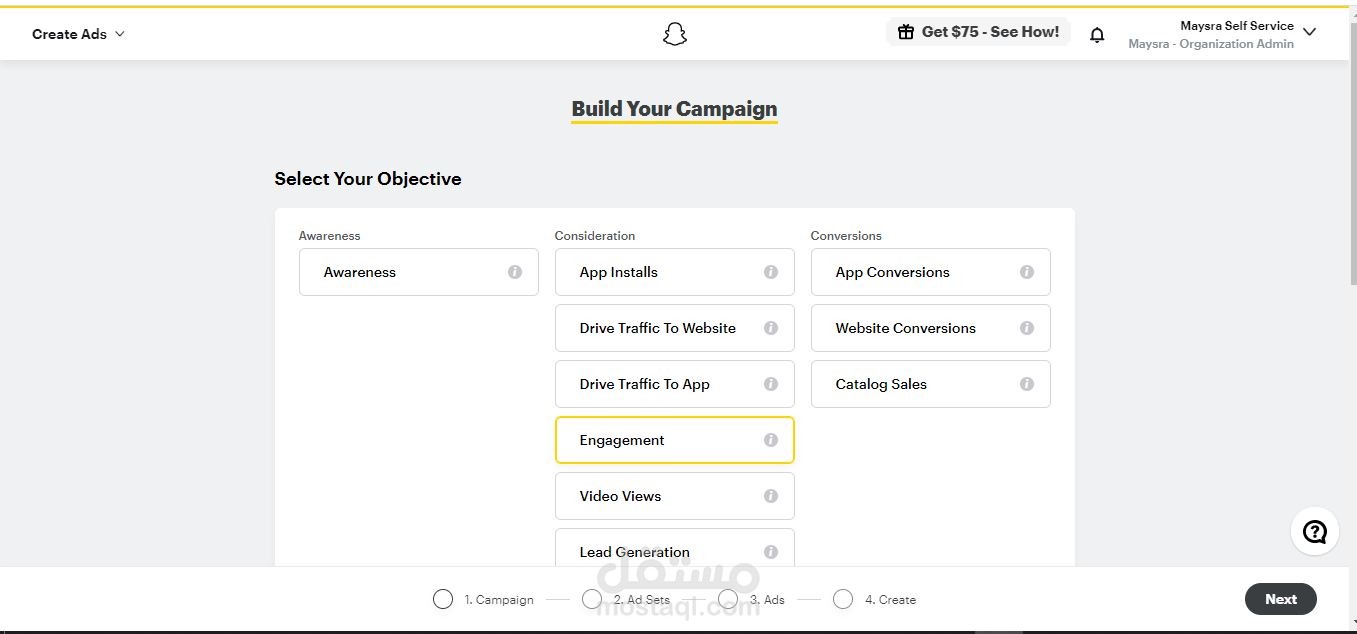Screen dimensions: 1357x634
Task: Open the help chat bubble
Action: pos(1314,532)
